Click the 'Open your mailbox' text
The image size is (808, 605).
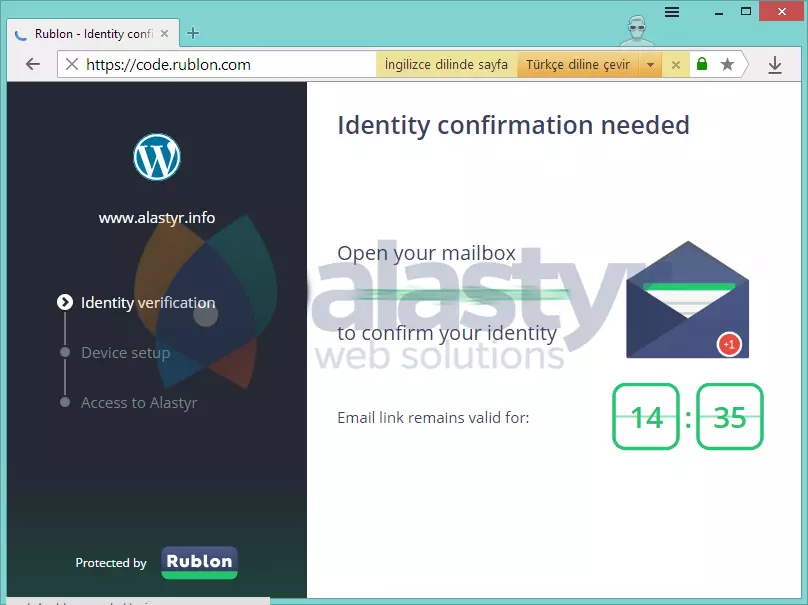click(426, 253)
